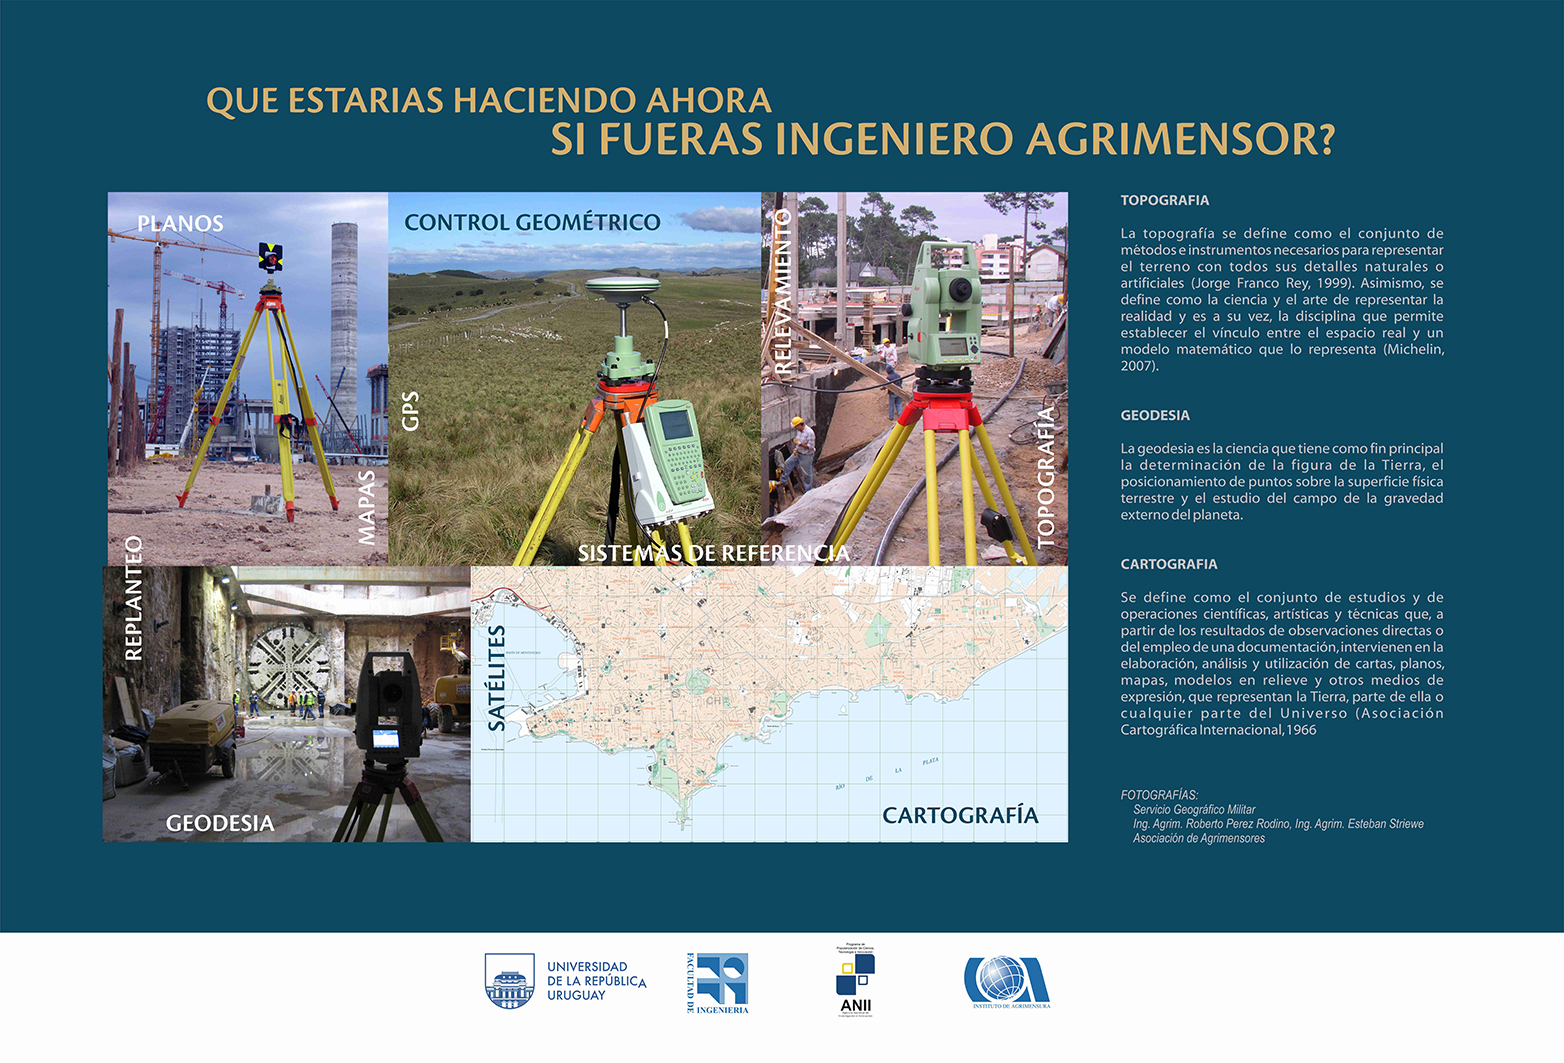
Task: Click 'Servicio Geográfico Militar' credit line
Action: click(1194, 809)
